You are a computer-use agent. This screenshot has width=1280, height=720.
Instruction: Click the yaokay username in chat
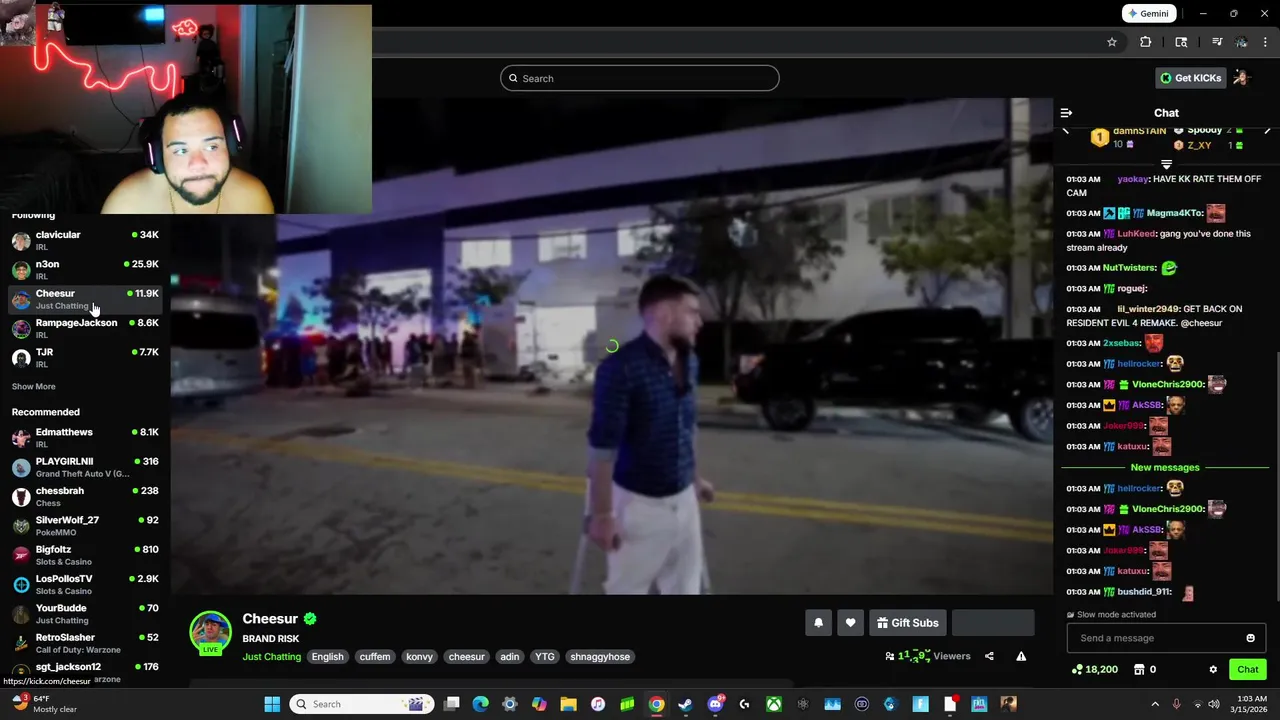point(1133,179)
